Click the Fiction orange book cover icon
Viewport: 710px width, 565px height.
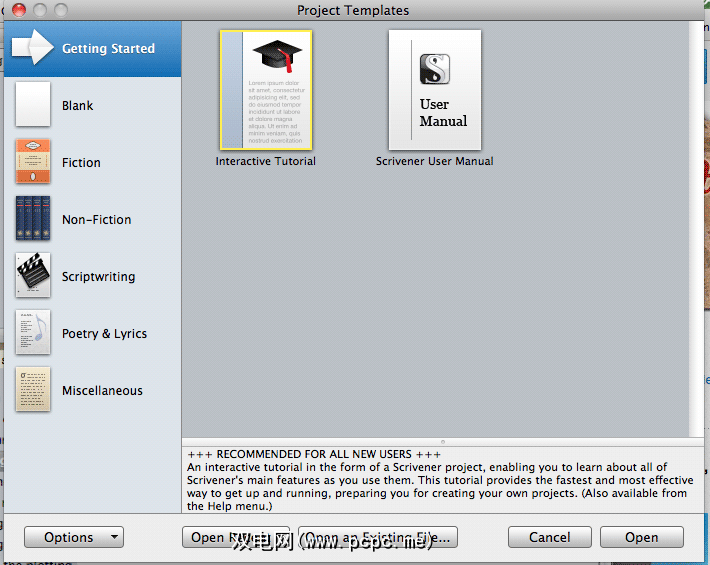pyautogui.click(x=33, y=161)
